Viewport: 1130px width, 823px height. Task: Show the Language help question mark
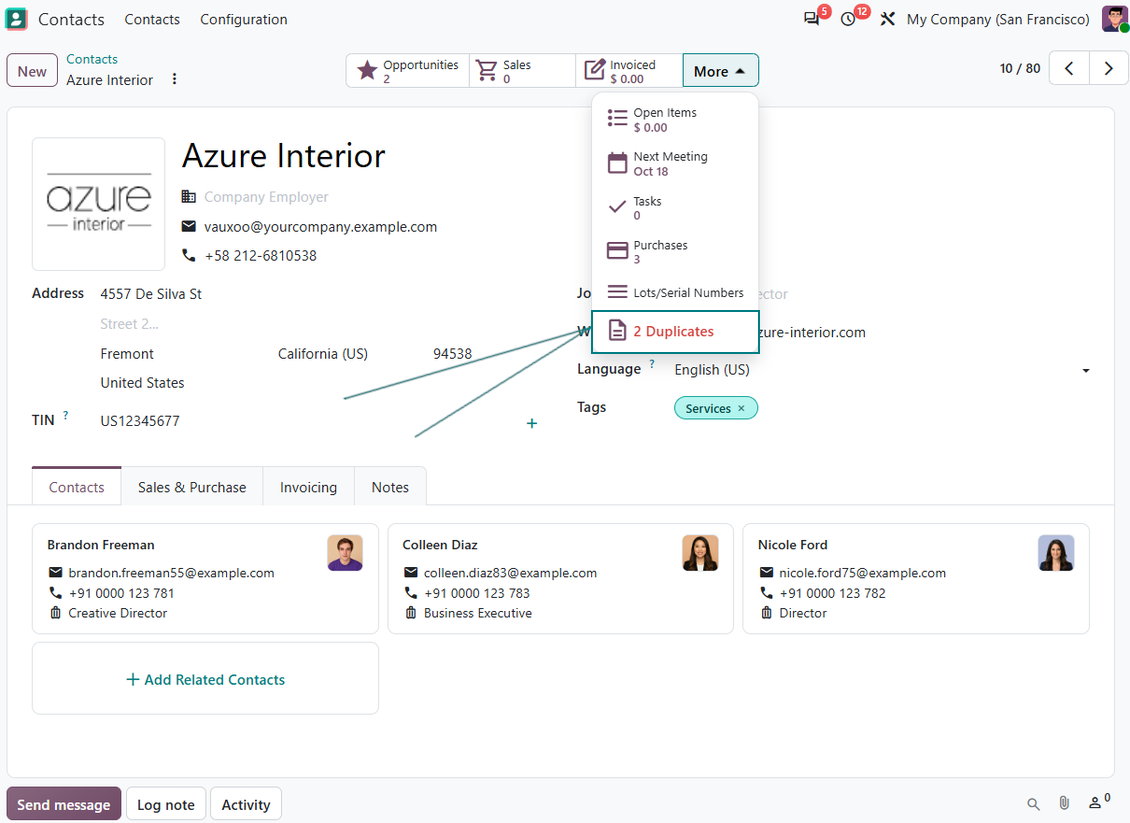652,364
